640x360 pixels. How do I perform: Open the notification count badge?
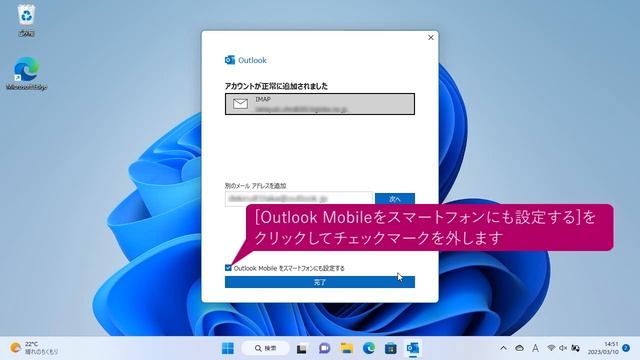[x=626, y=348]
